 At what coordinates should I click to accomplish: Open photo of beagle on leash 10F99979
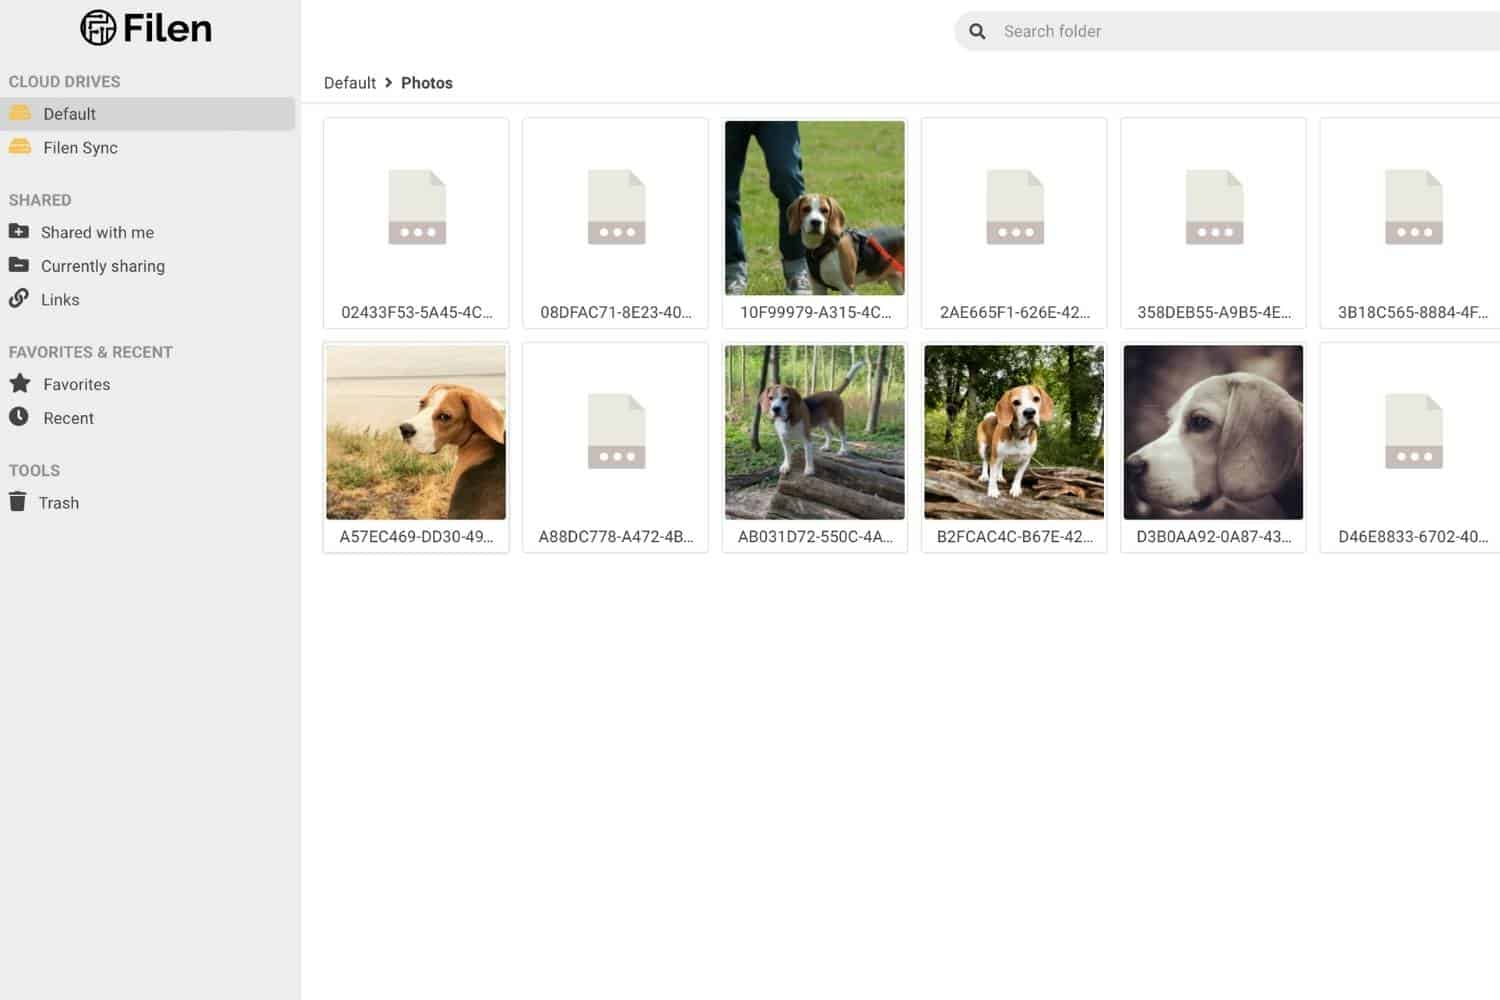pyautogui.click(x=815, y=208)
